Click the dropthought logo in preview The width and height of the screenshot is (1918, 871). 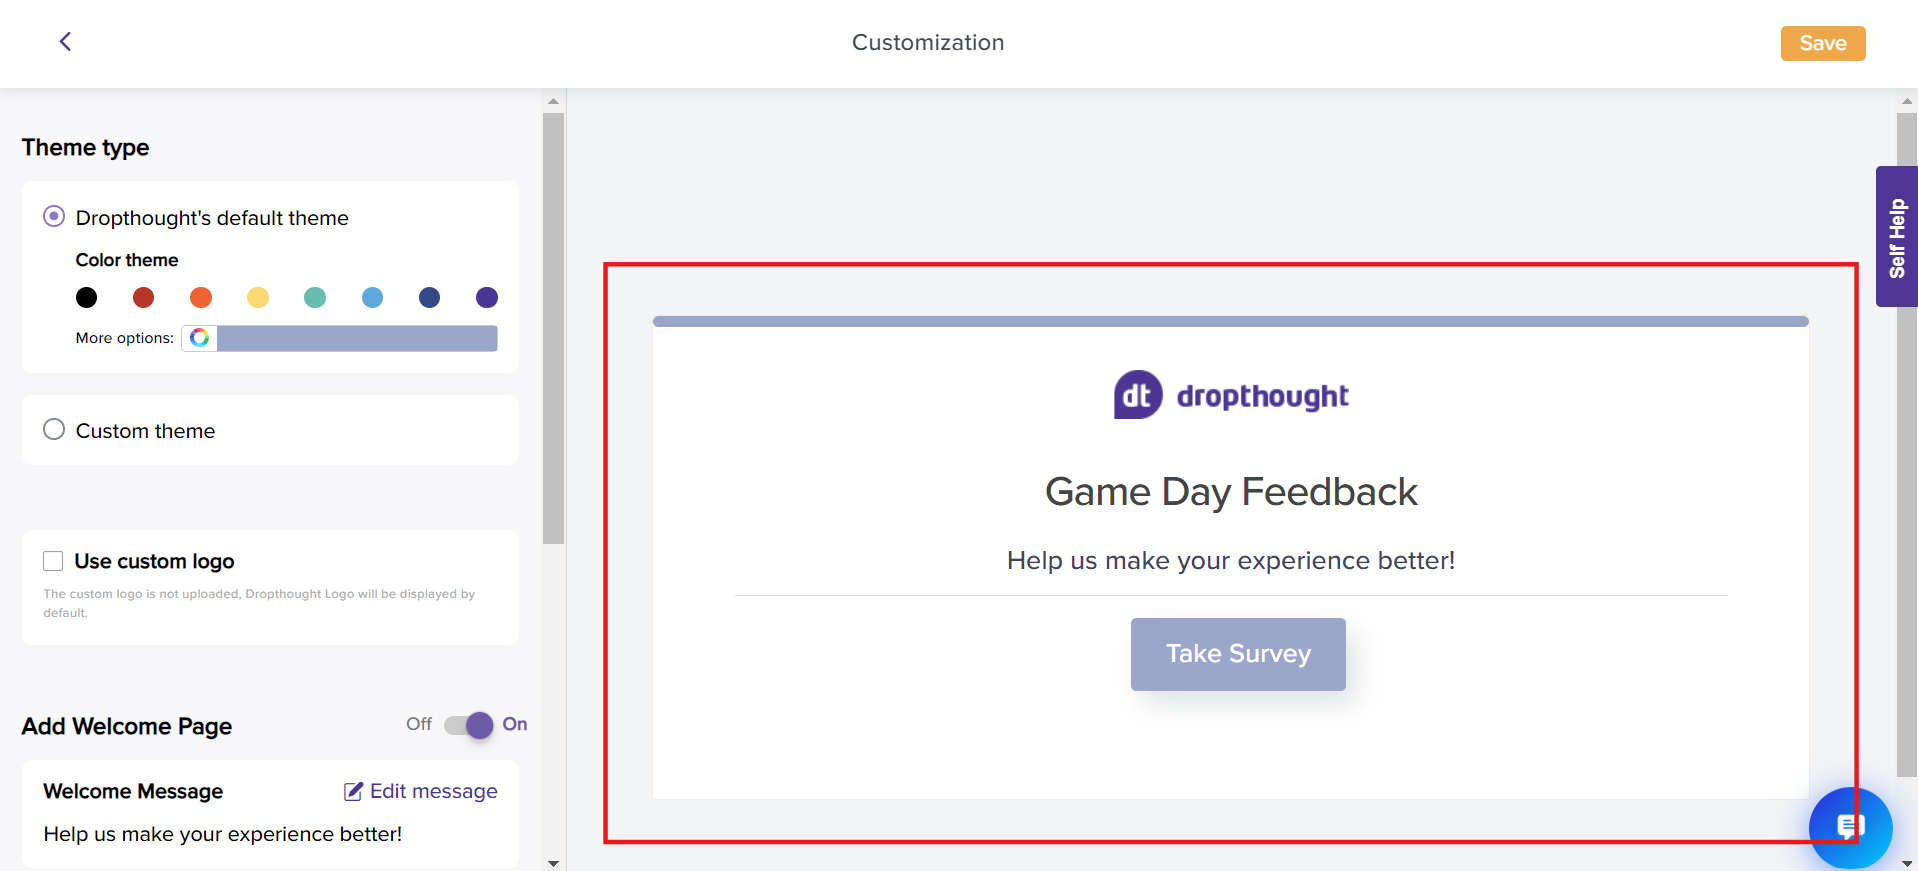(x=1231, y=395)
